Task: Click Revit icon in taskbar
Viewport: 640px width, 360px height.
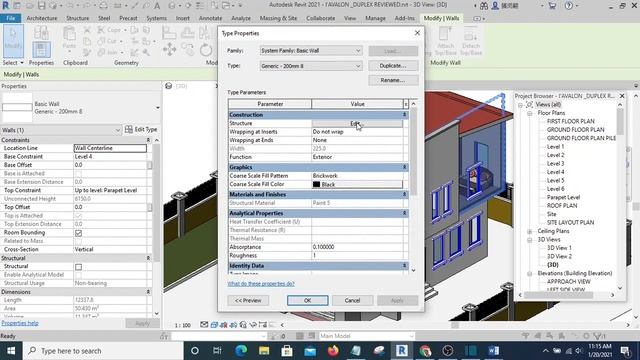Action: (x=402, y=351)
